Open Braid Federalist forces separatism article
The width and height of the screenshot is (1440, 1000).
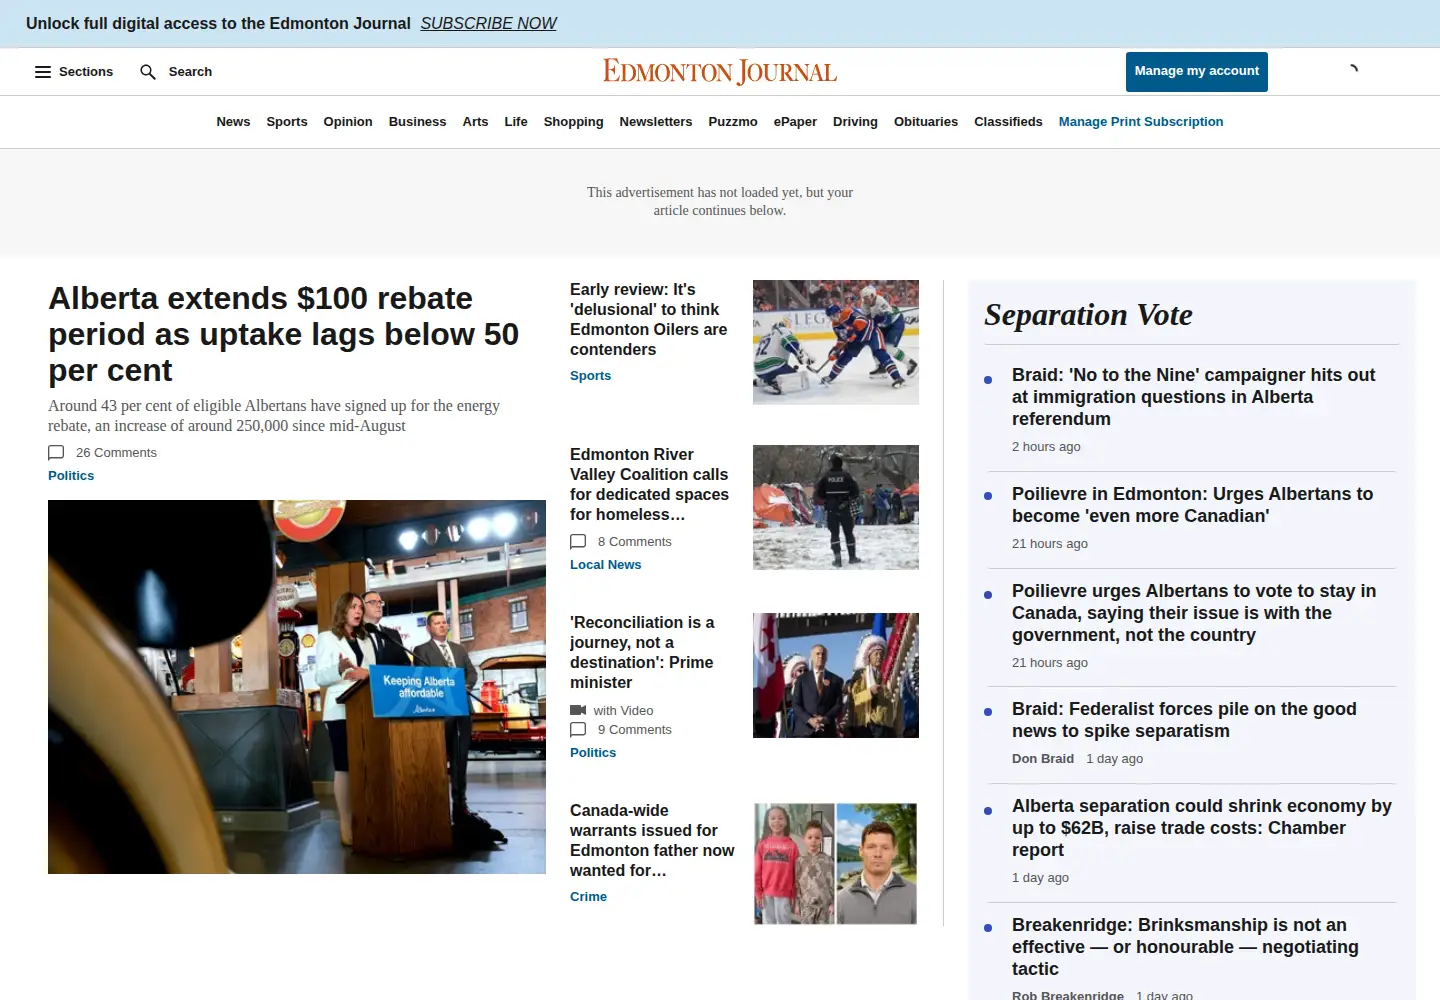(x=1184, y=720)
